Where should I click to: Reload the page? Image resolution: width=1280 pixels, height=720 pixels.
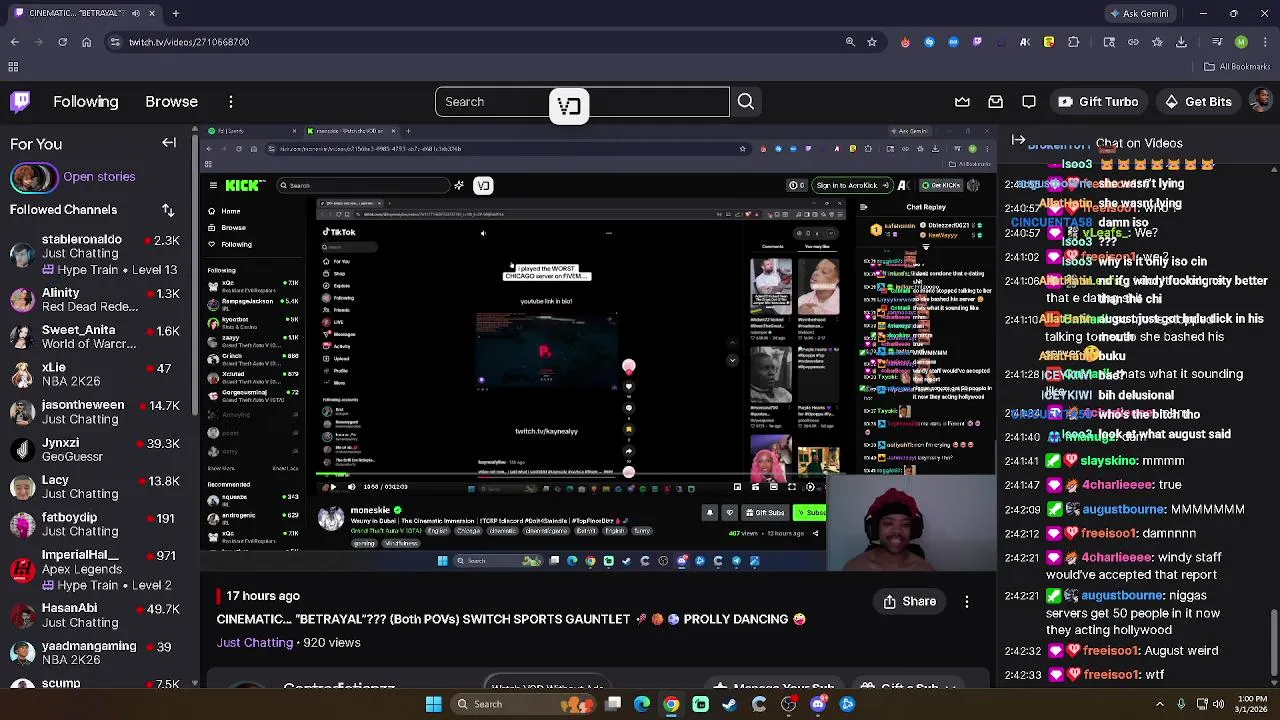coord(62,42)
